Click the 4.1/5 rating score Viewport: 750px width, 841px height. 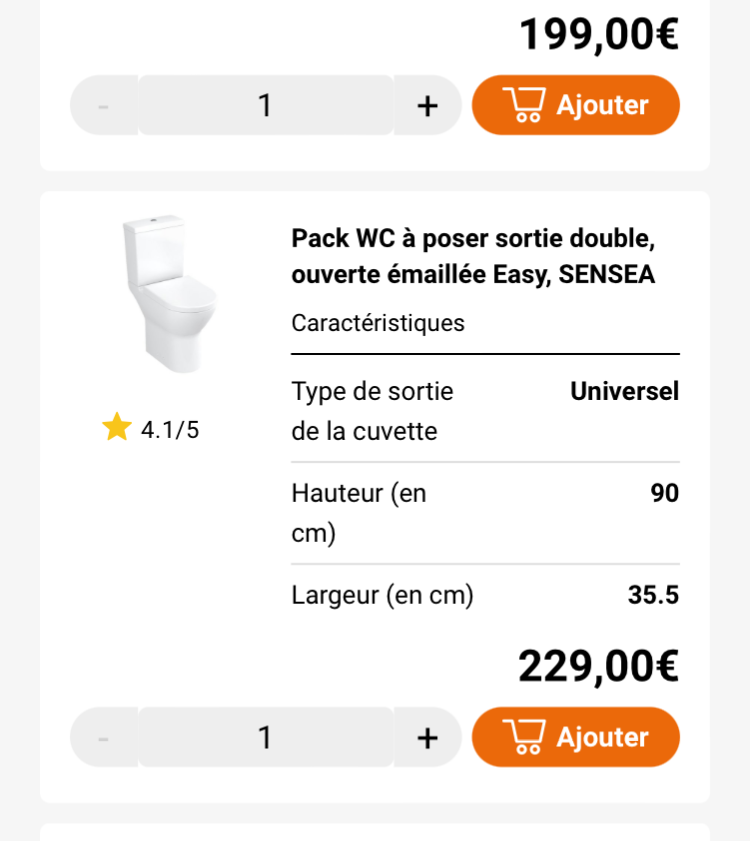(x=170, y=430)
